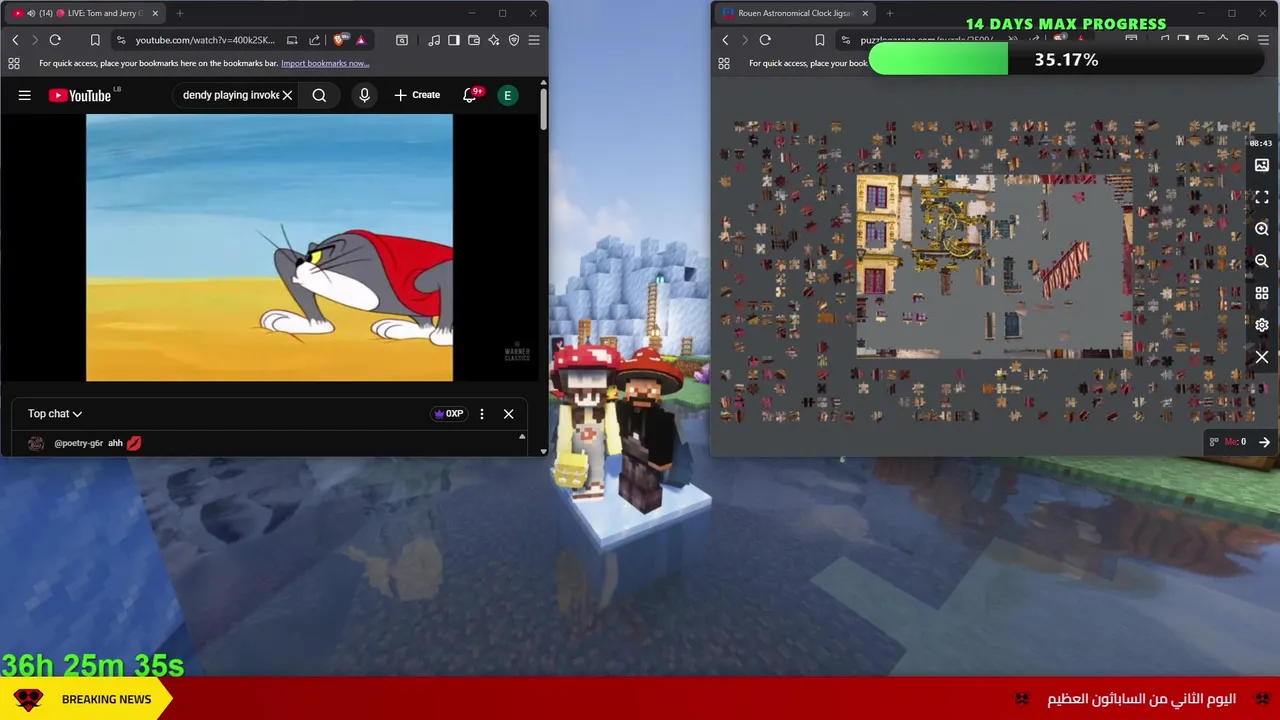Open site settings icon beside youtube.com URL
This screenshot has height=720, width=1280.
121,40
